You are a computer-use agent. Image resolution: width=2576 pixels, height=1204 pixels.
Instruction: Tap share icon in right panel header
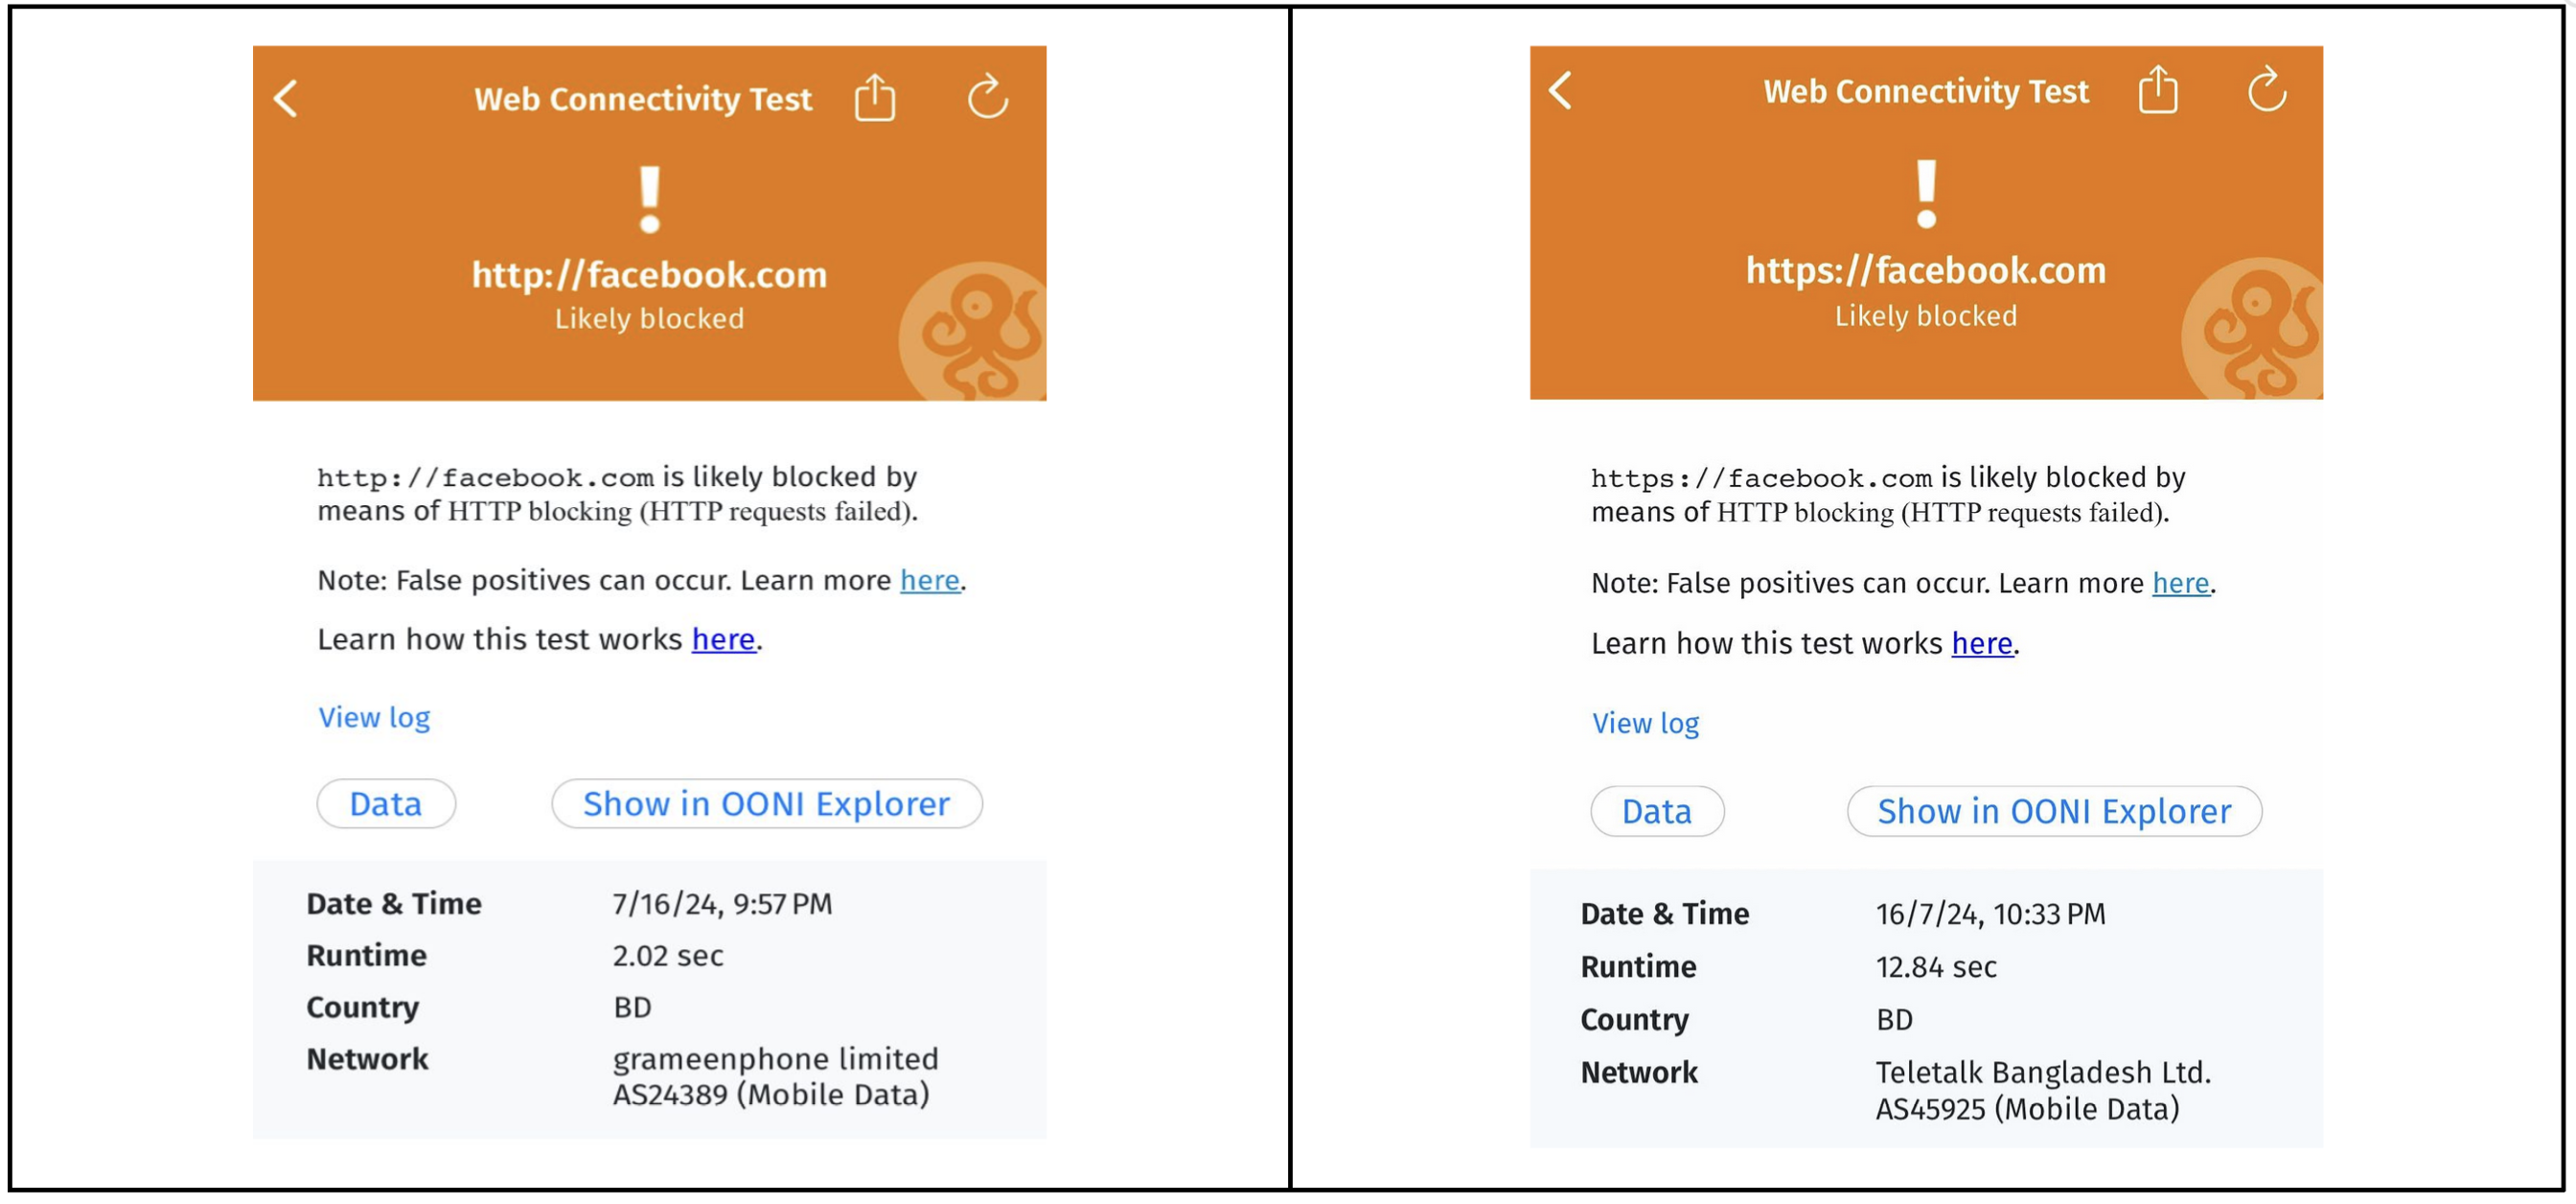[2157, 91]
